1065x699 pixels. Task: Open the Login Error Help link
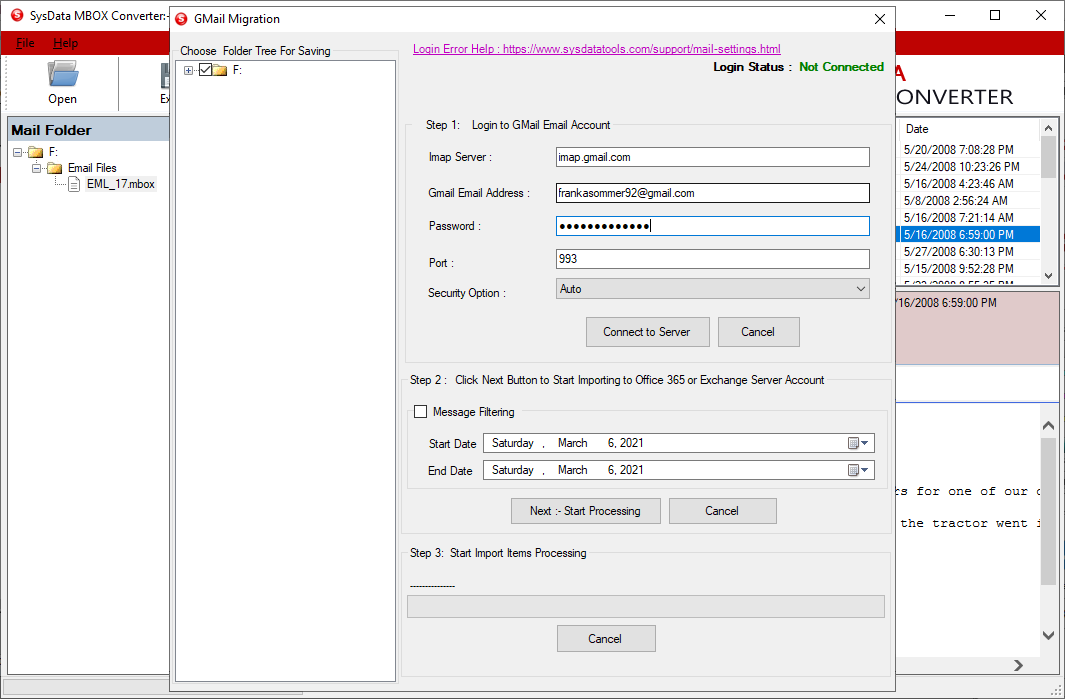[x=596, y=49]
